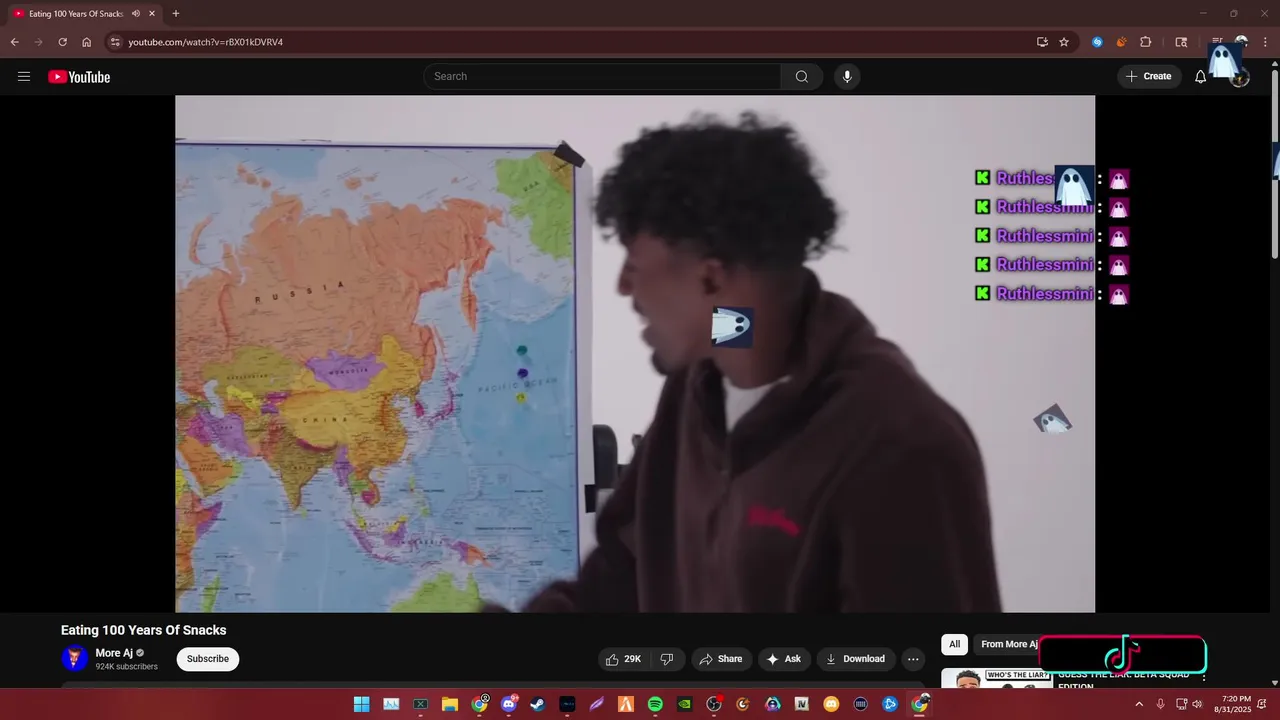The height and width of the screenshot is (720, 1280).
Task: View site information icon in address bar
Action: tap(115, 42)
